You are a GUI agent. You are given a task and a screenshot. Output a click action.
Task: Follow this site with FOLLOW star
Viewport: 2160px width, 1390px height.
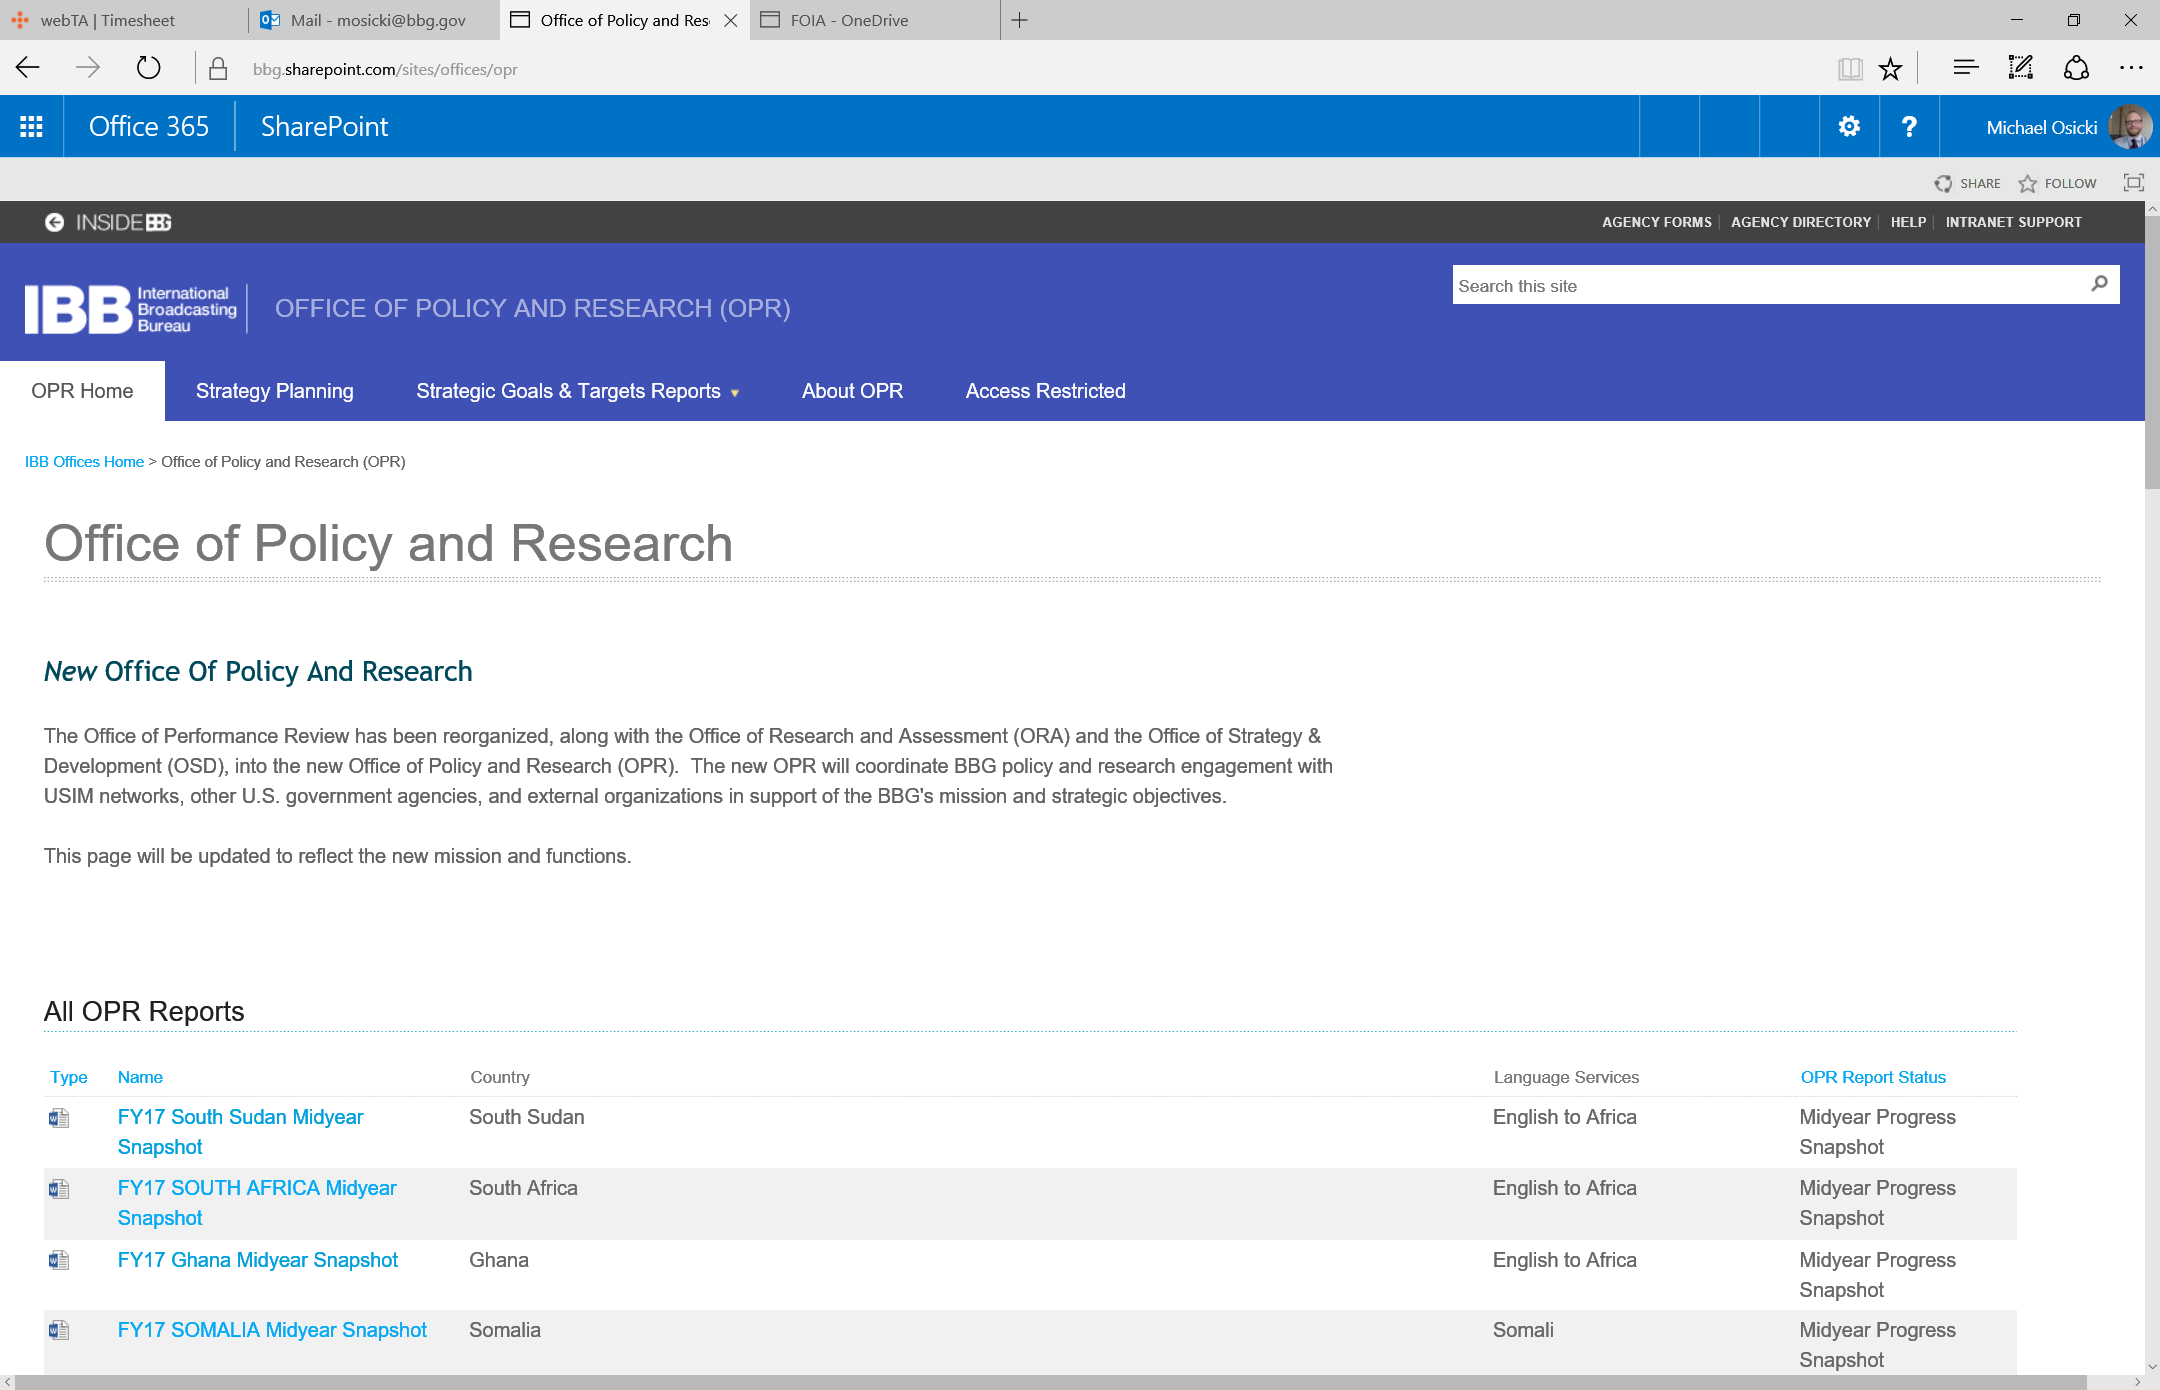(x=2057, y=183)
